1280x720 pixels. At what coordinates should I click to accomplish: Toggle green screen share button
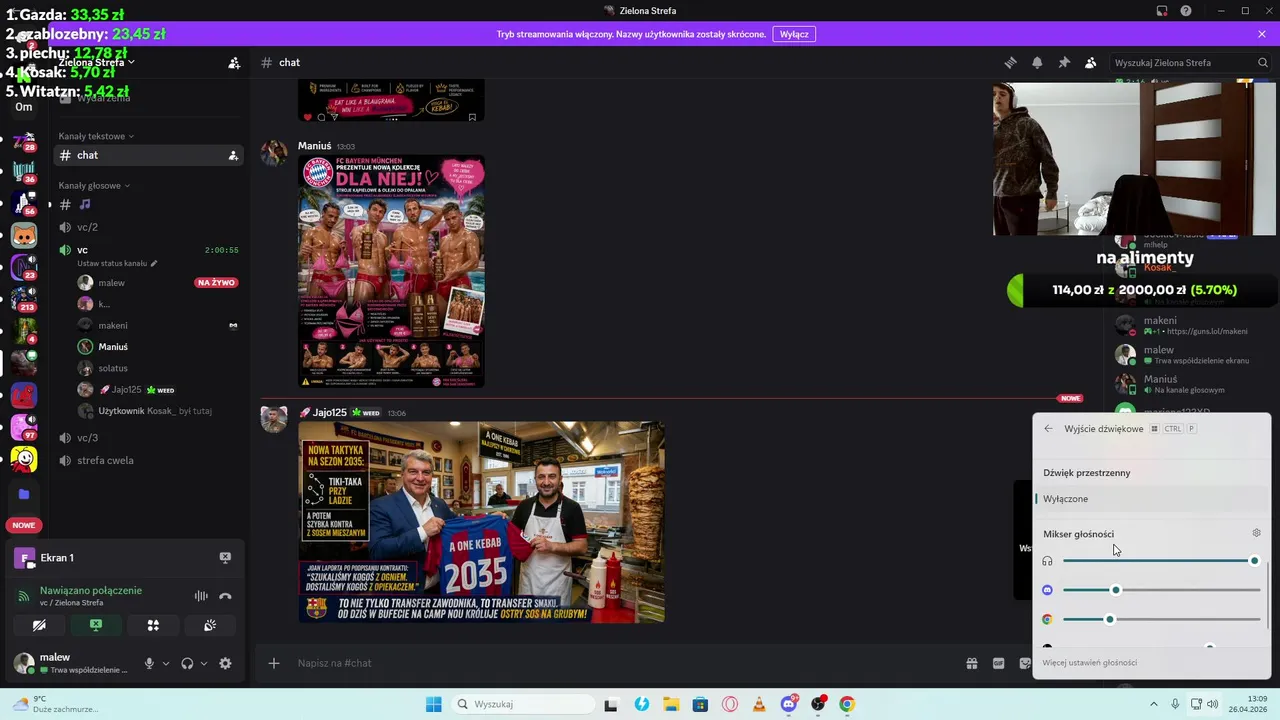pos(96,625)
